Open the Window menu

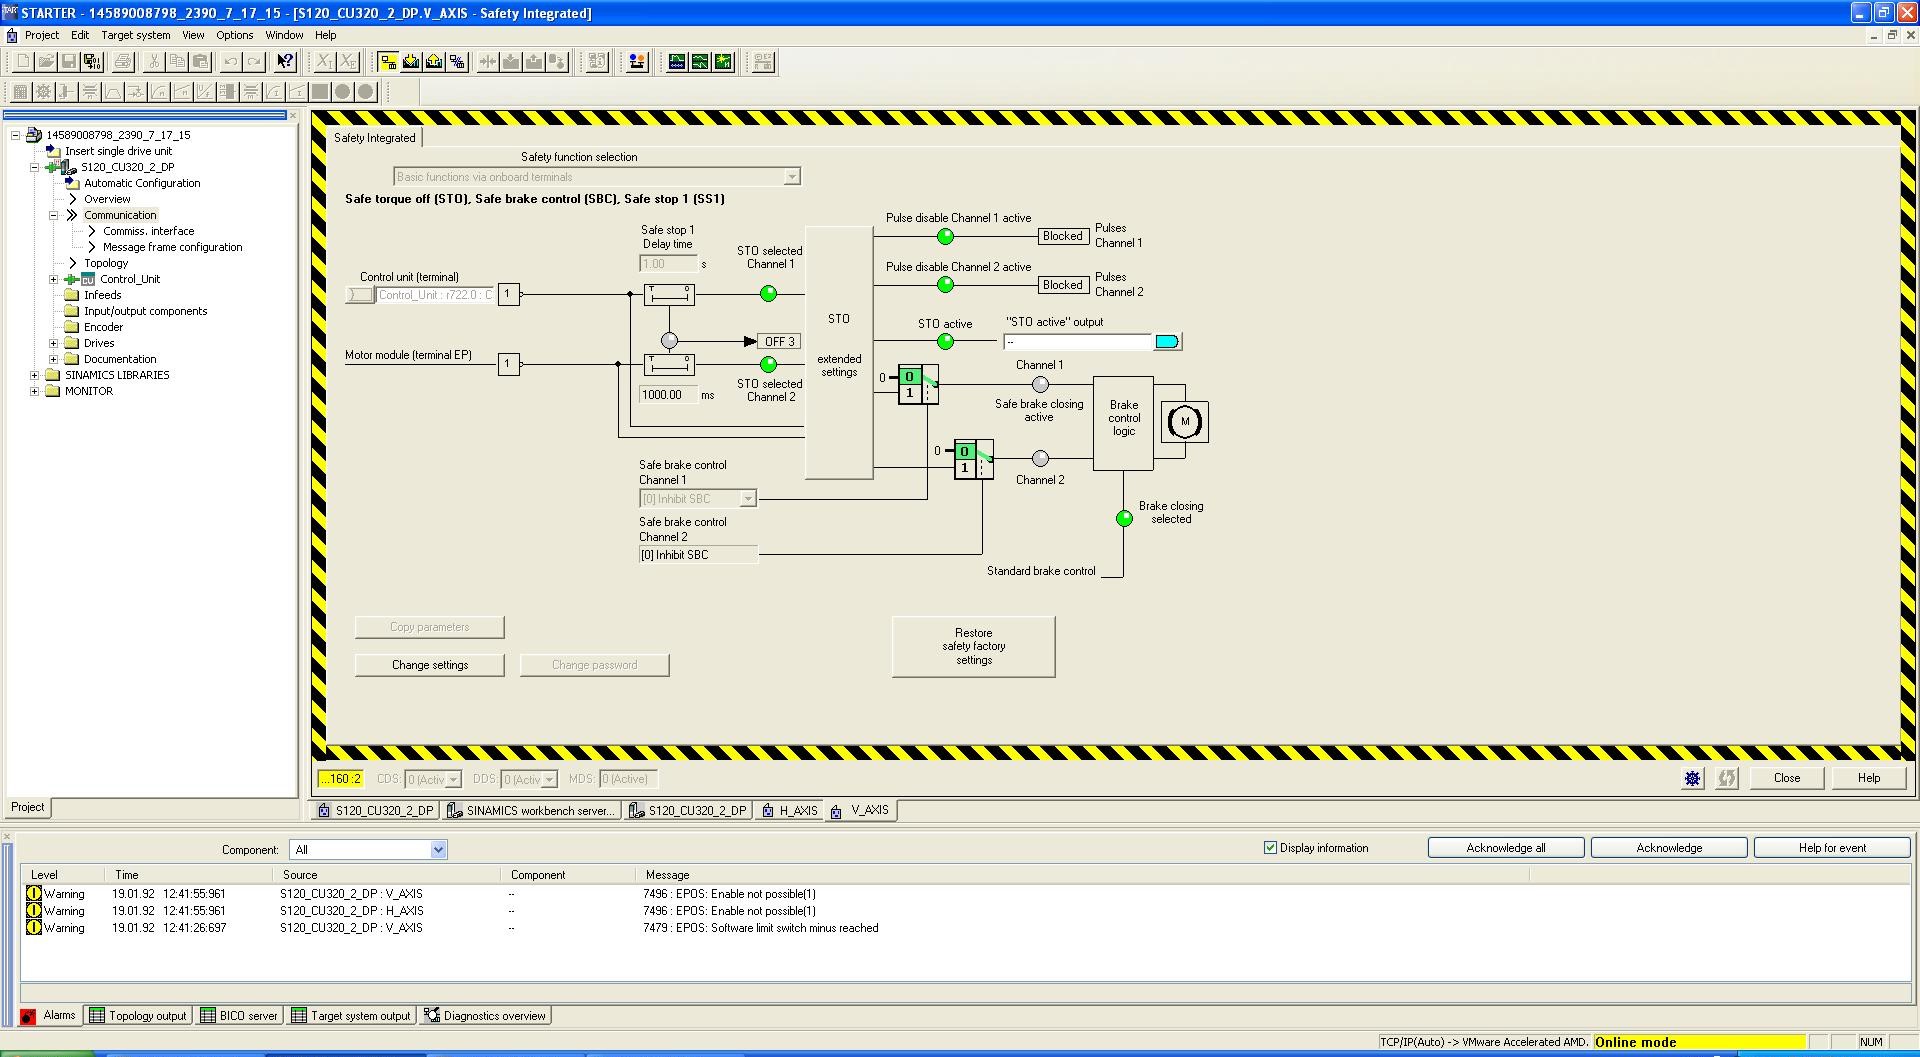(x=284, y=35)
